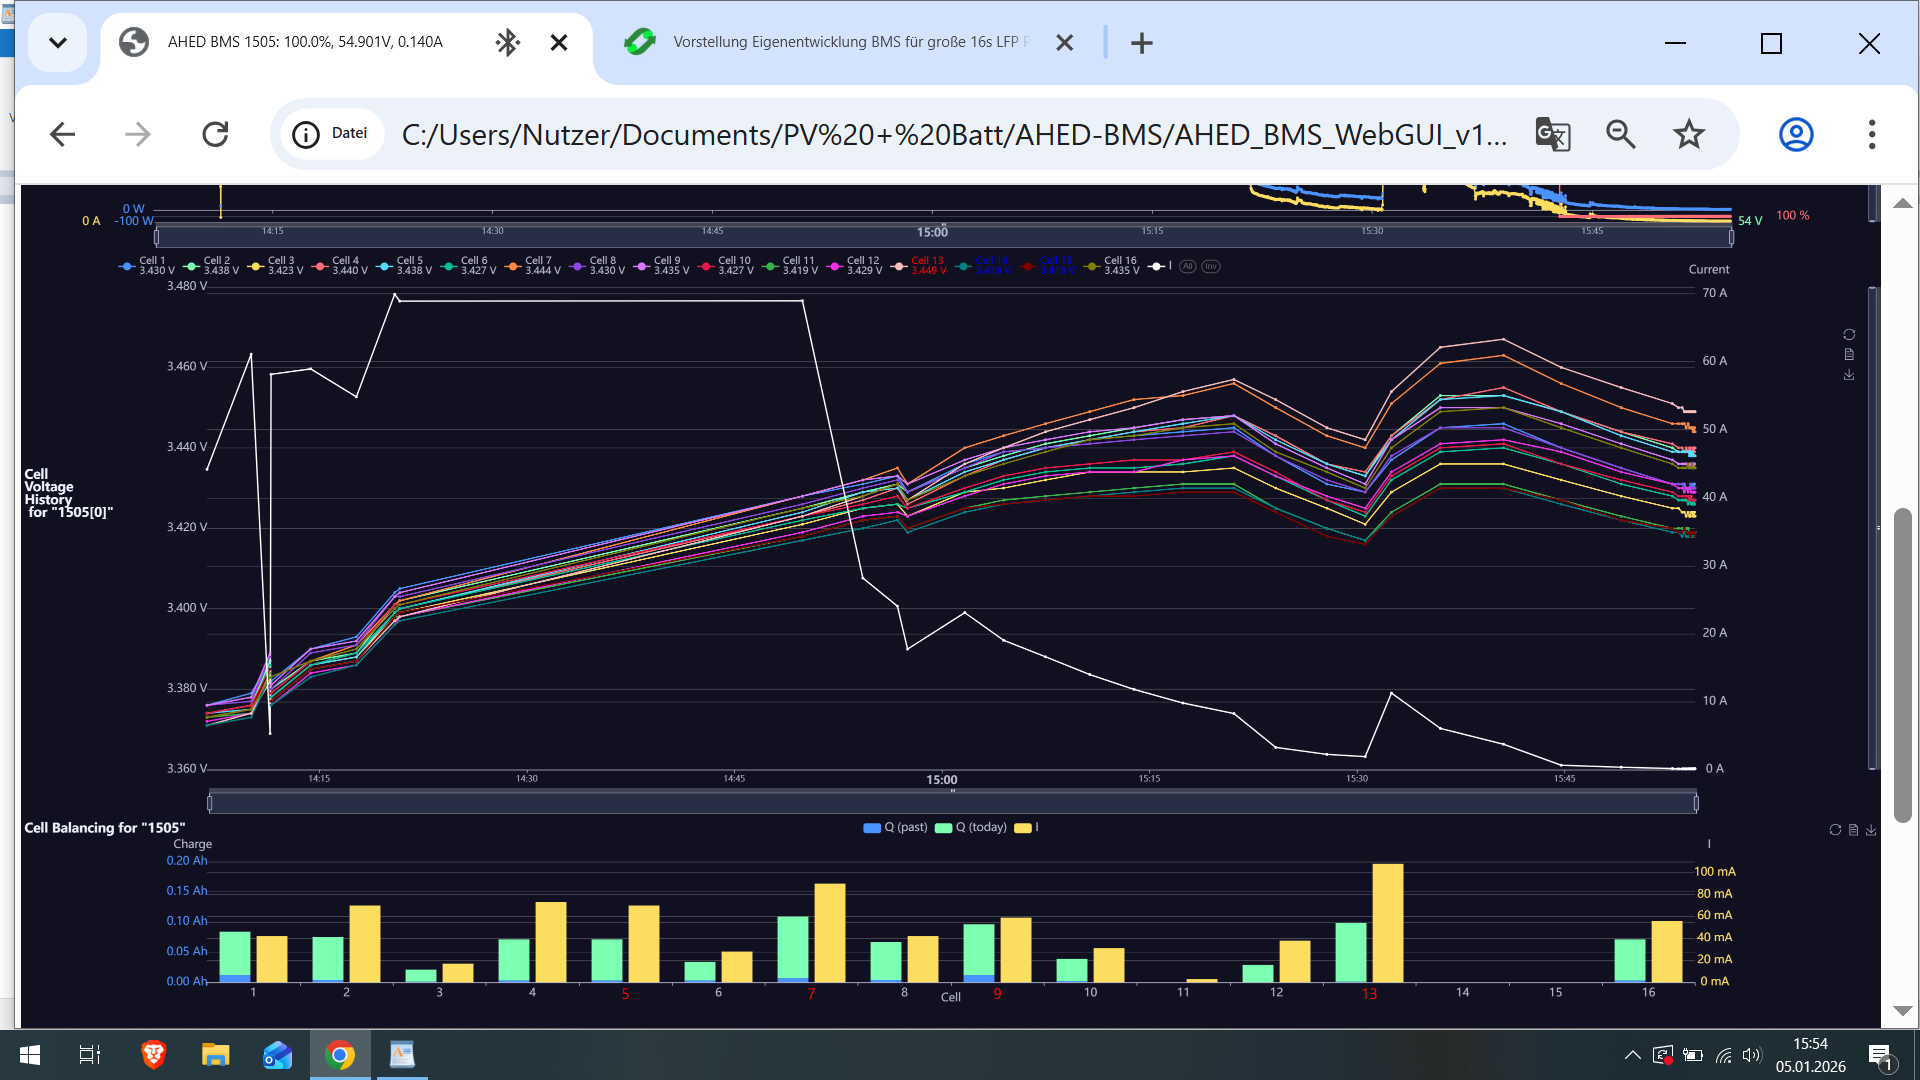The image size is (1920, 1080).
Task: Save Cell Balancing chart as image
Action: click(1871, 830)
